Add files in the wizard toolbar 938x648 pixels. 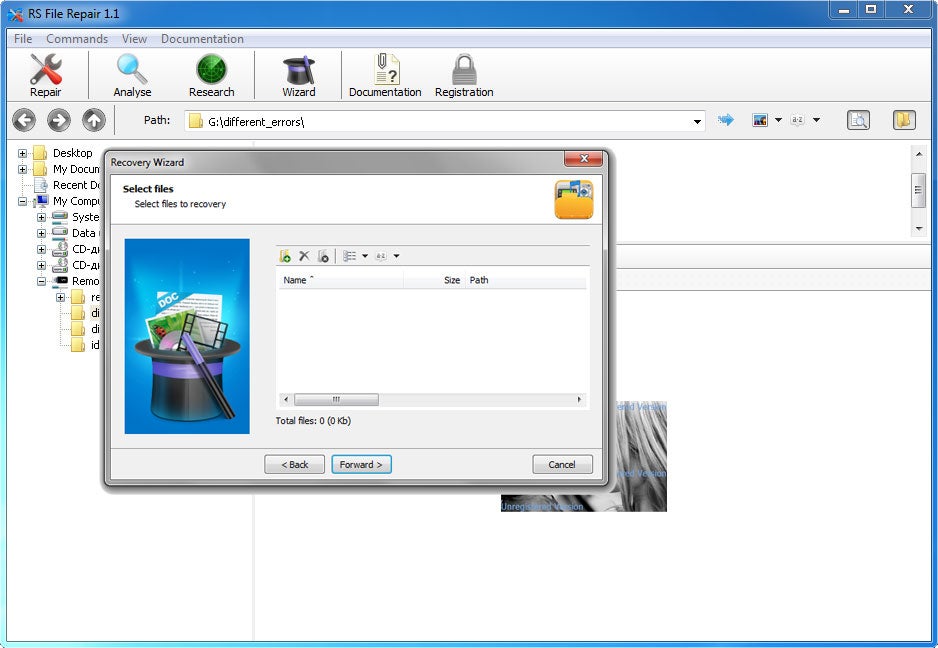coord(285,256)
